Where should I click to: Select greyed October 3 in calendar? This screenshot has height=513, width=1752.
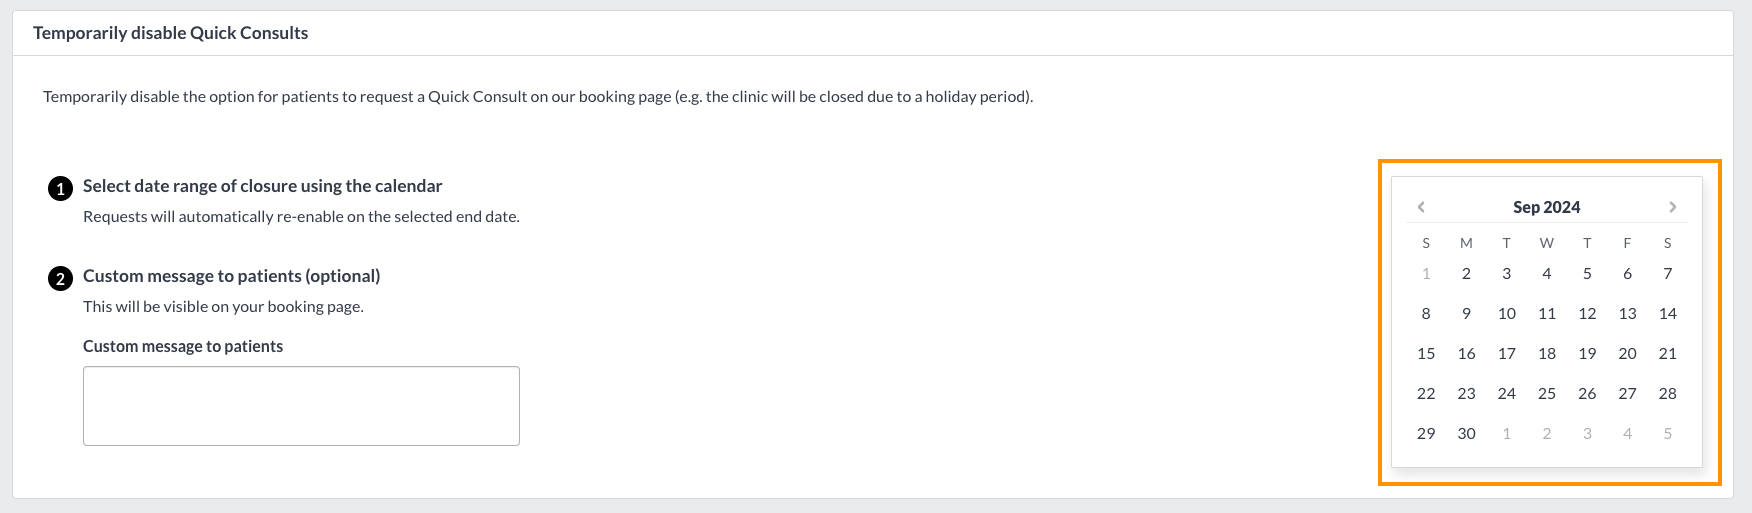pos(1587,433)
